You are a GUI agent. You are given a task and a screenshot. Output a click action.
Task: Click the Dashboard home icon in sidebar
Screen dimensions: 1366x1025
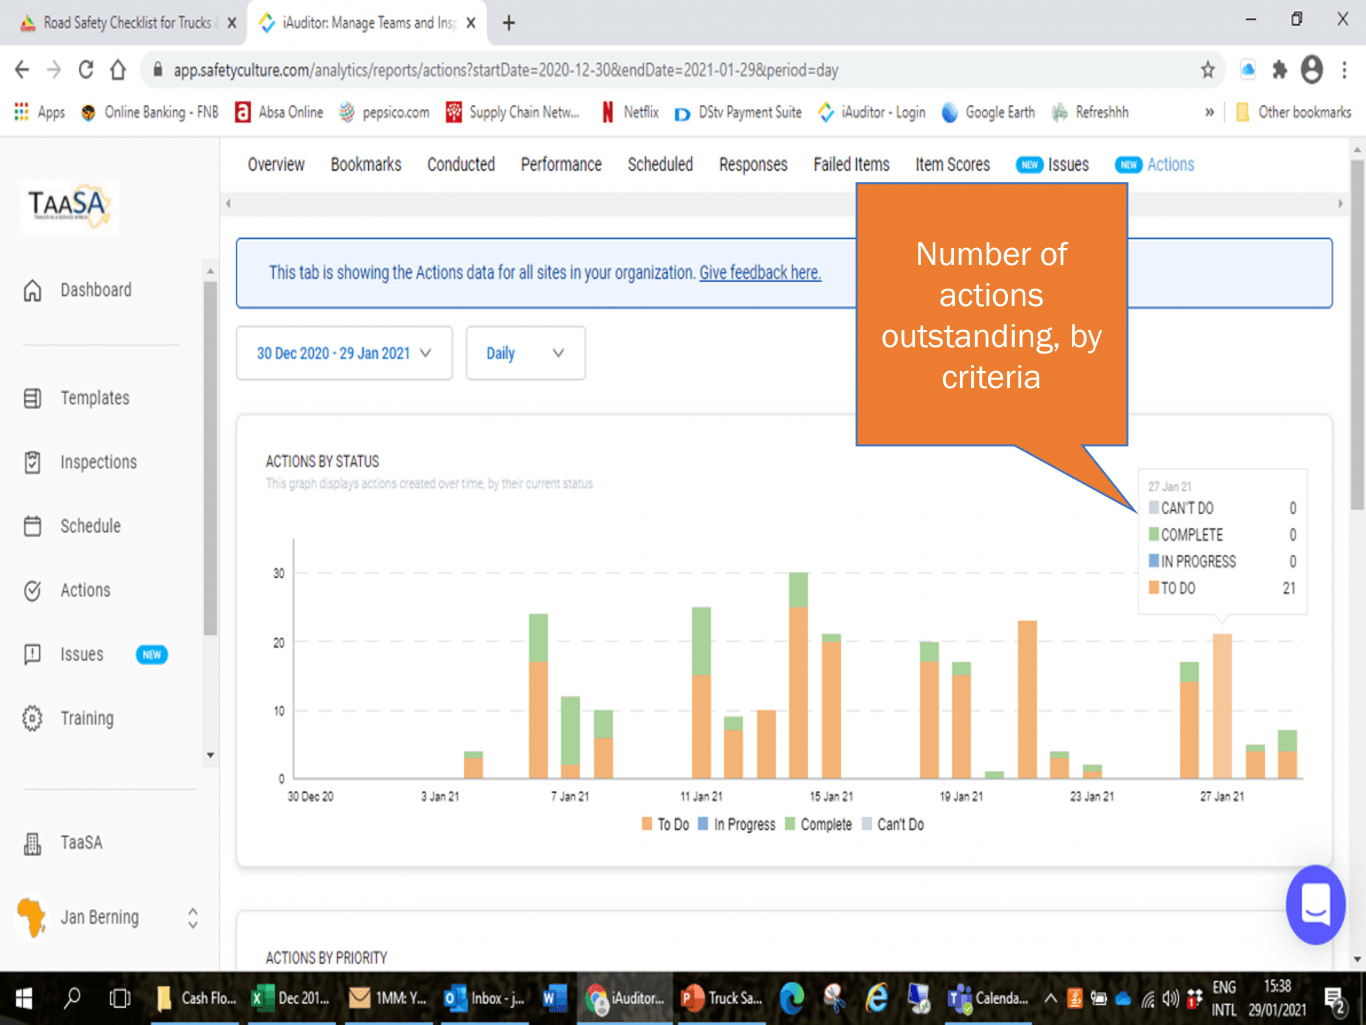[x=33, y=291]
